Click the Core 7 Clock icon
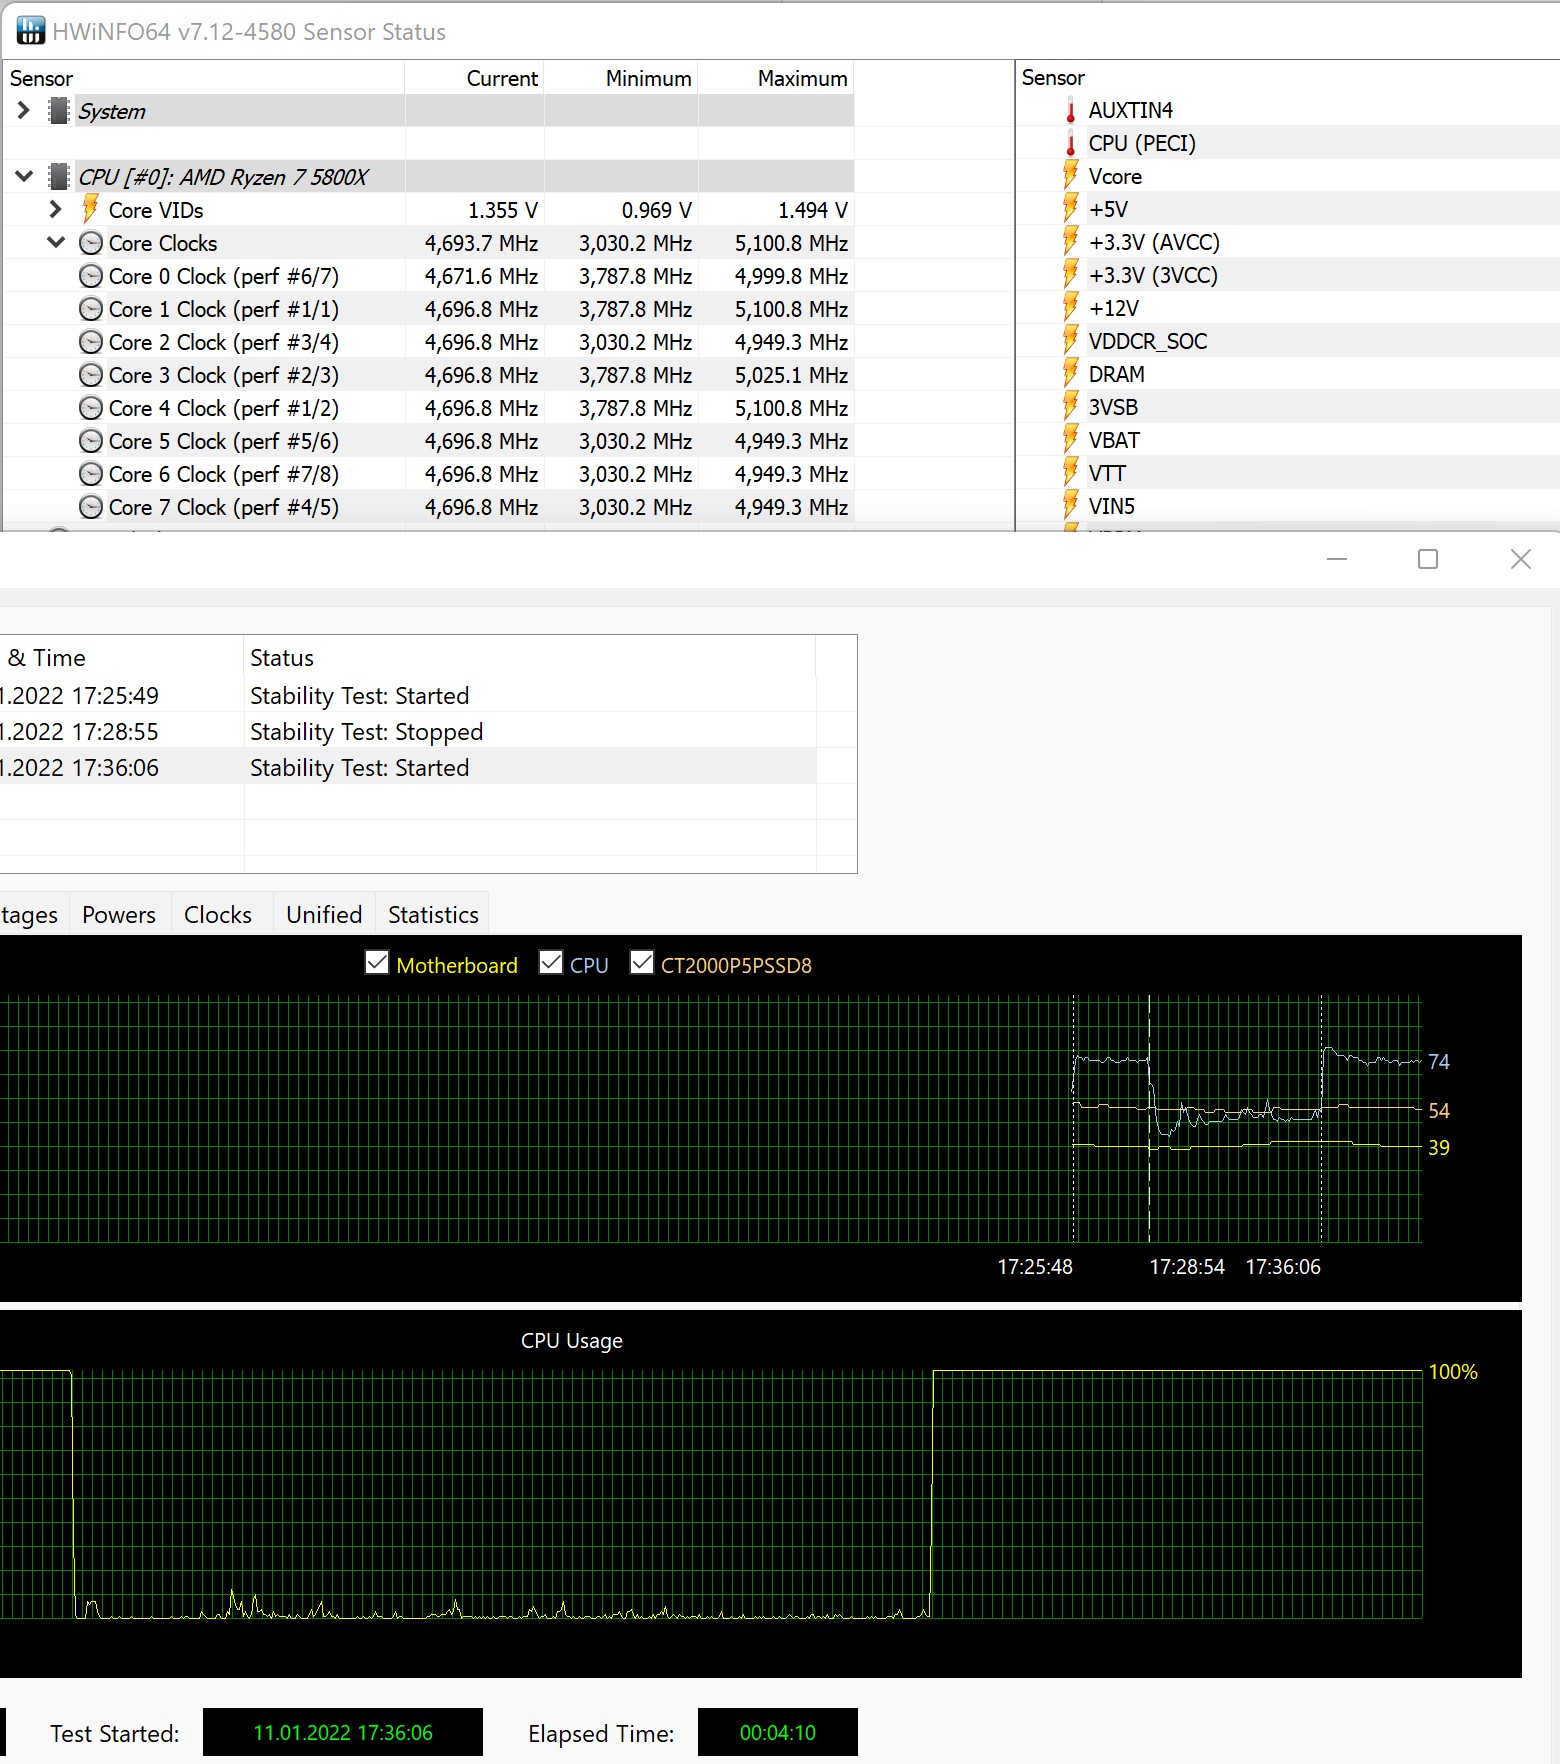 tap(91, 507)
